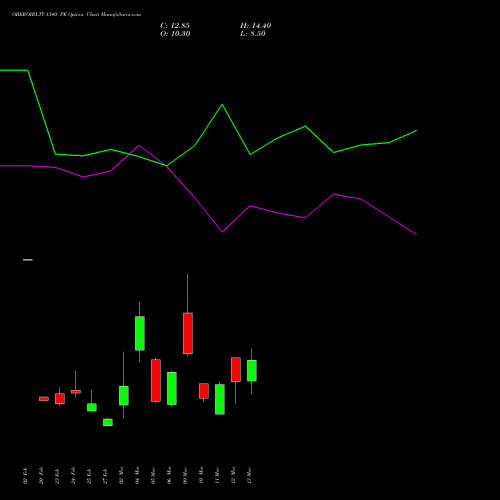Click the tall red candlestick for 09 Mar

click(188, 333)
